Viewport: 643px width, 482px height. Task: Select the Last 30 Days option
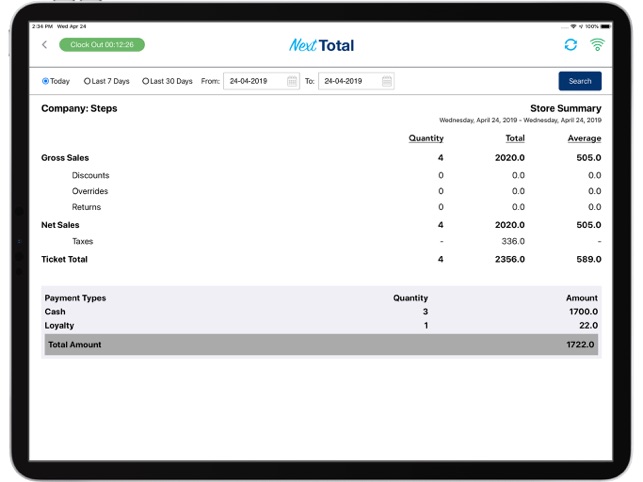coord(167,81)
